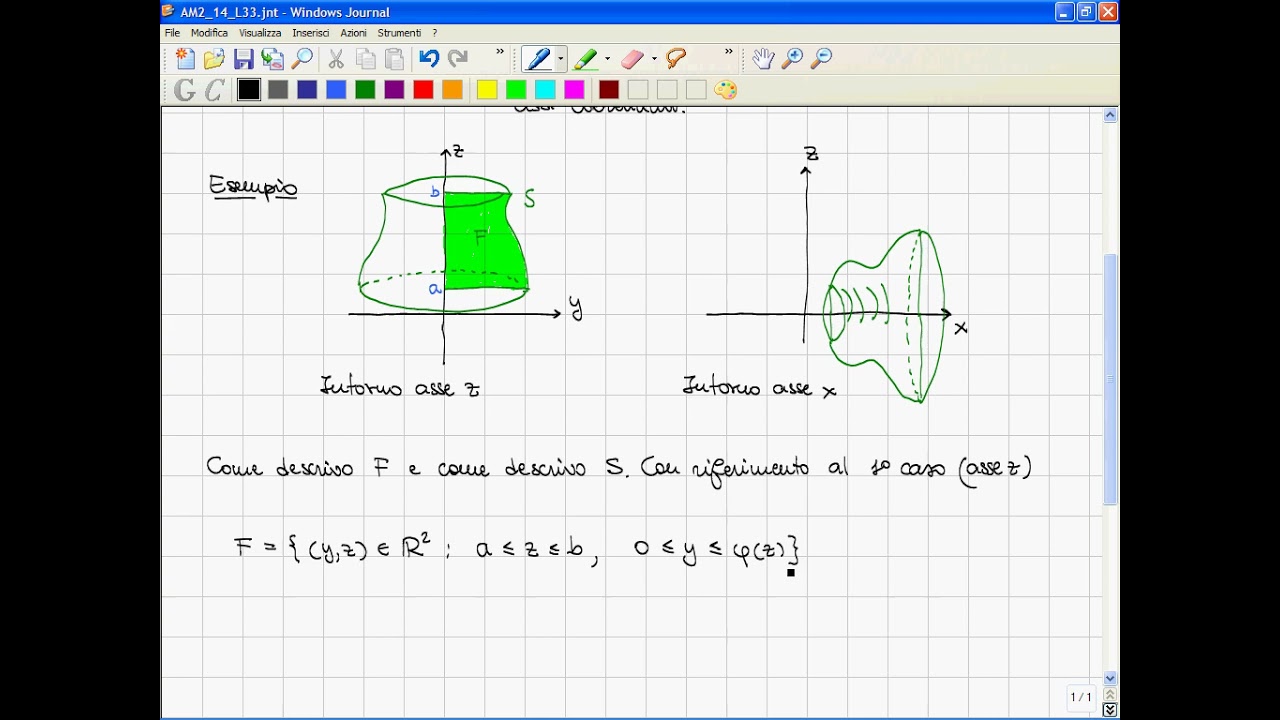Click the G pen style icon
The height and width of the screenshot is (720, 1280).
tap(185, 90)
